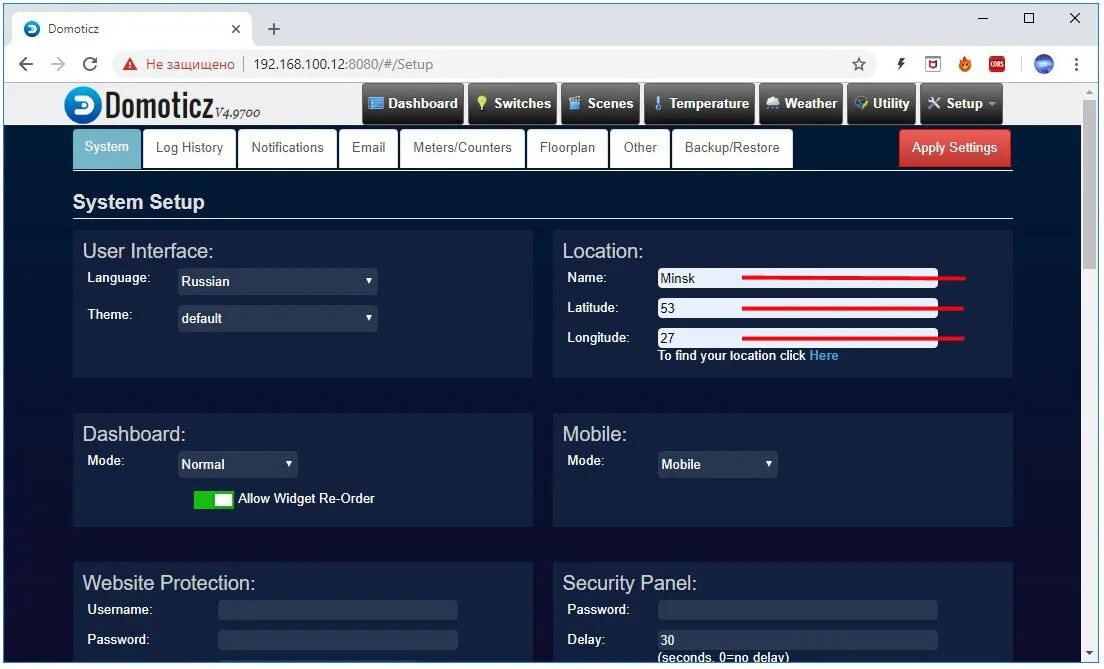Open the Language dropdown showing Russian

point(277,281)
